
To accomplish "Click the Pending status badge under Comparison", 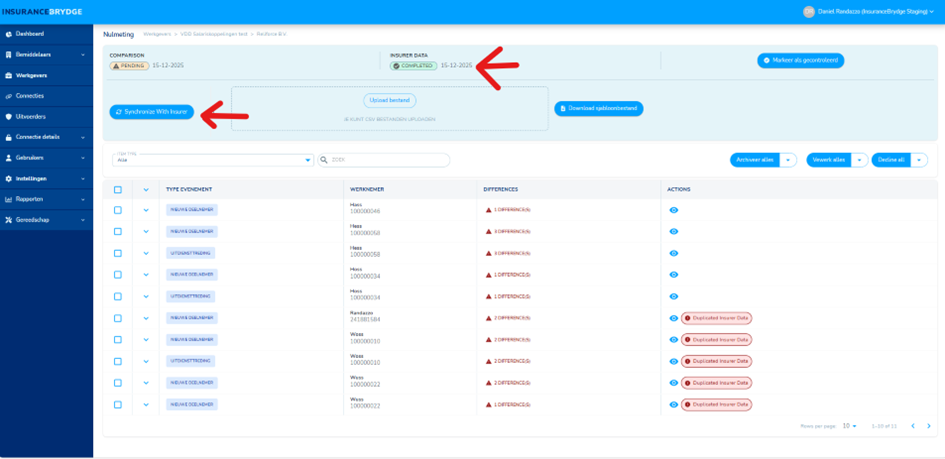I will tap(129, 66).
